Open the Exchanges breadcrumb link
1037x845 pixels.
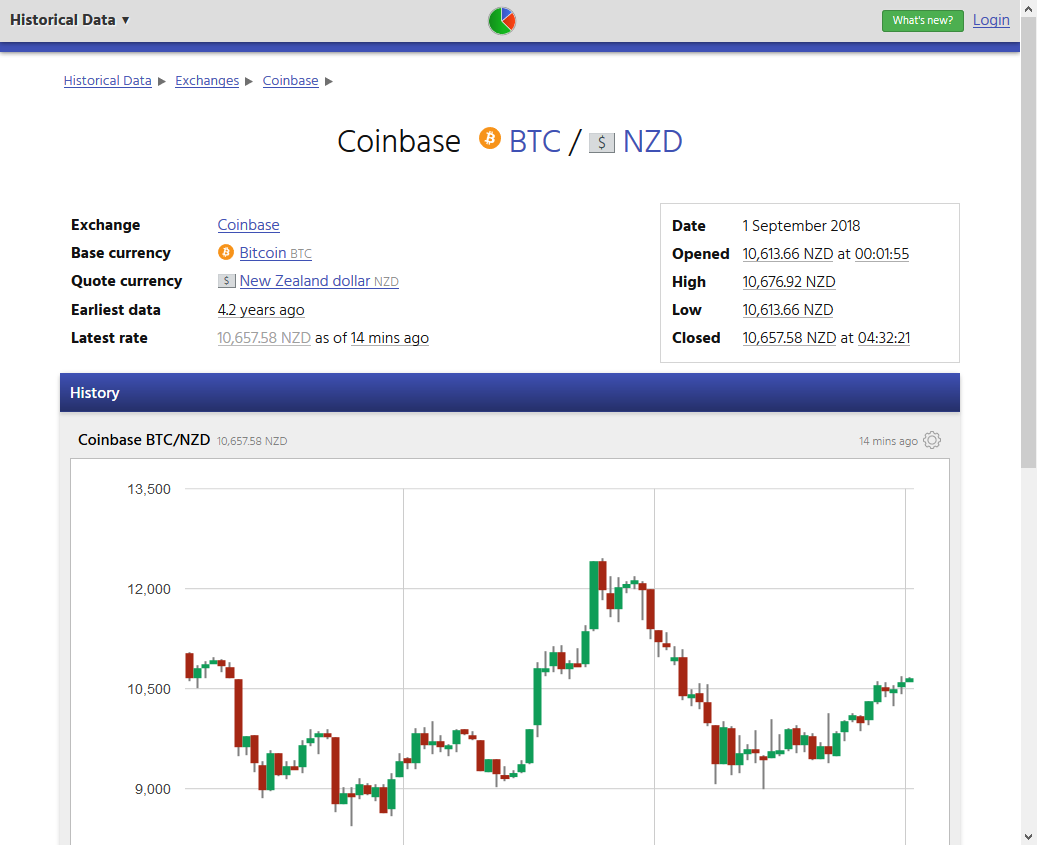pos(207,81)
